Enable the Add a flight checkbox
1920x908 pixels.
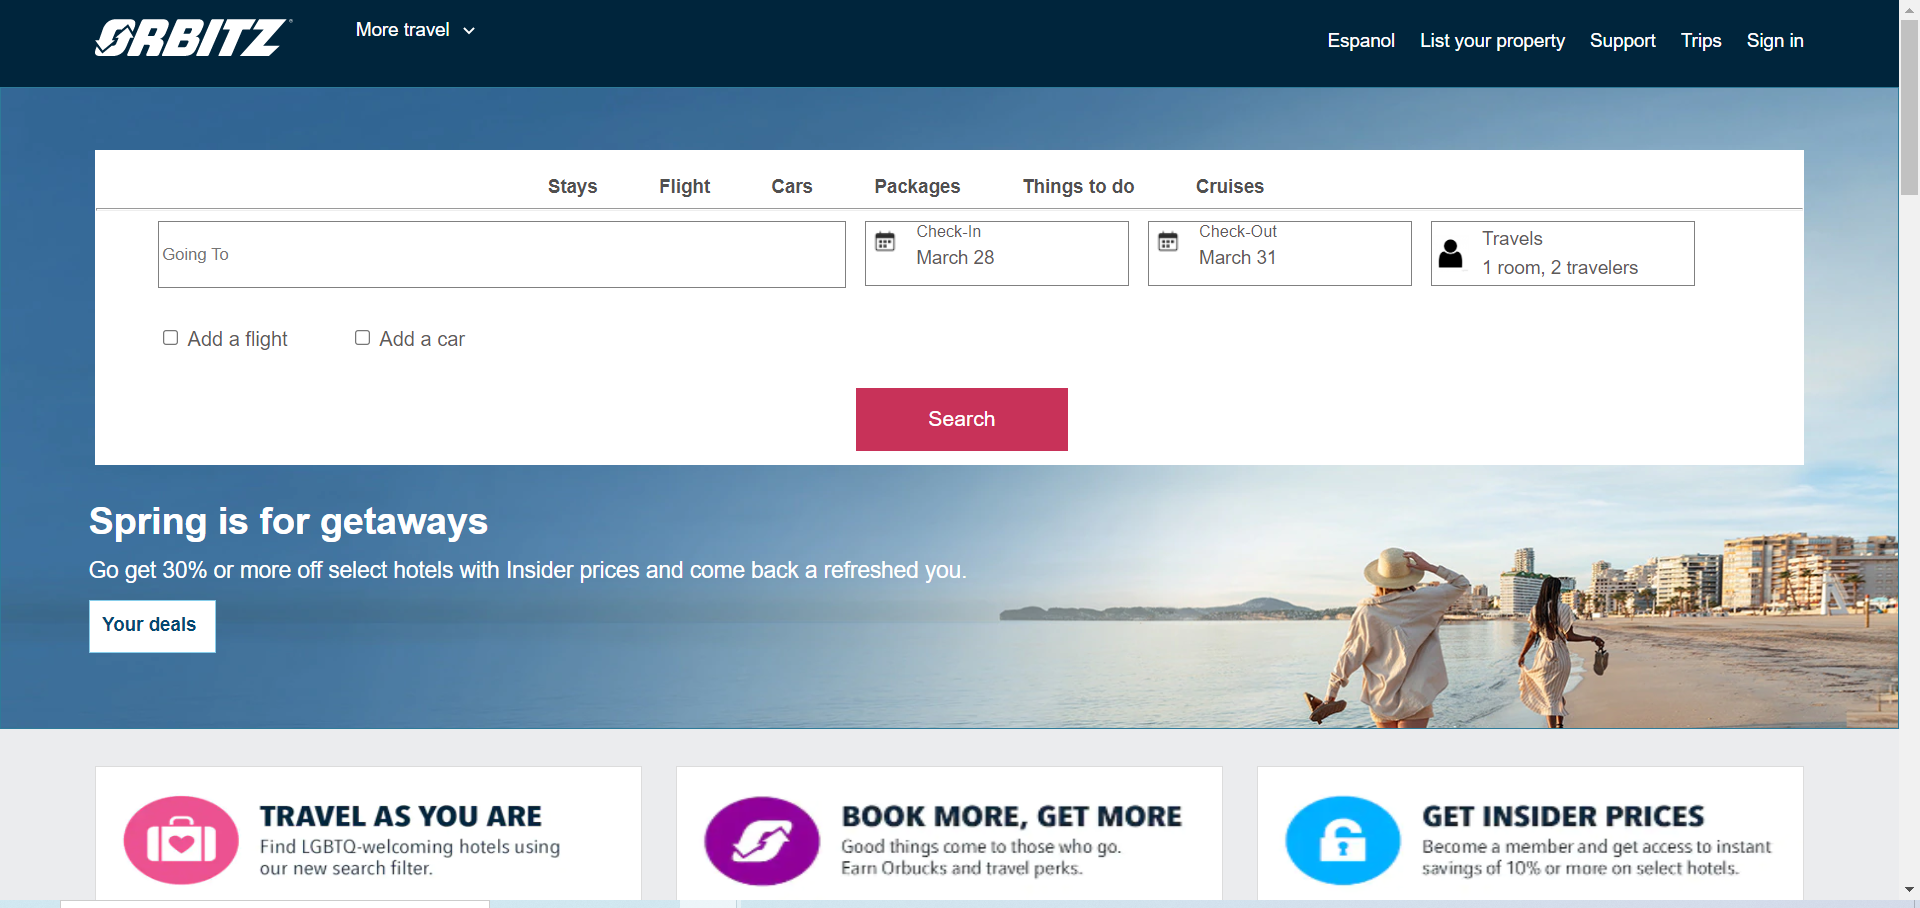click(x=171, y=338)
